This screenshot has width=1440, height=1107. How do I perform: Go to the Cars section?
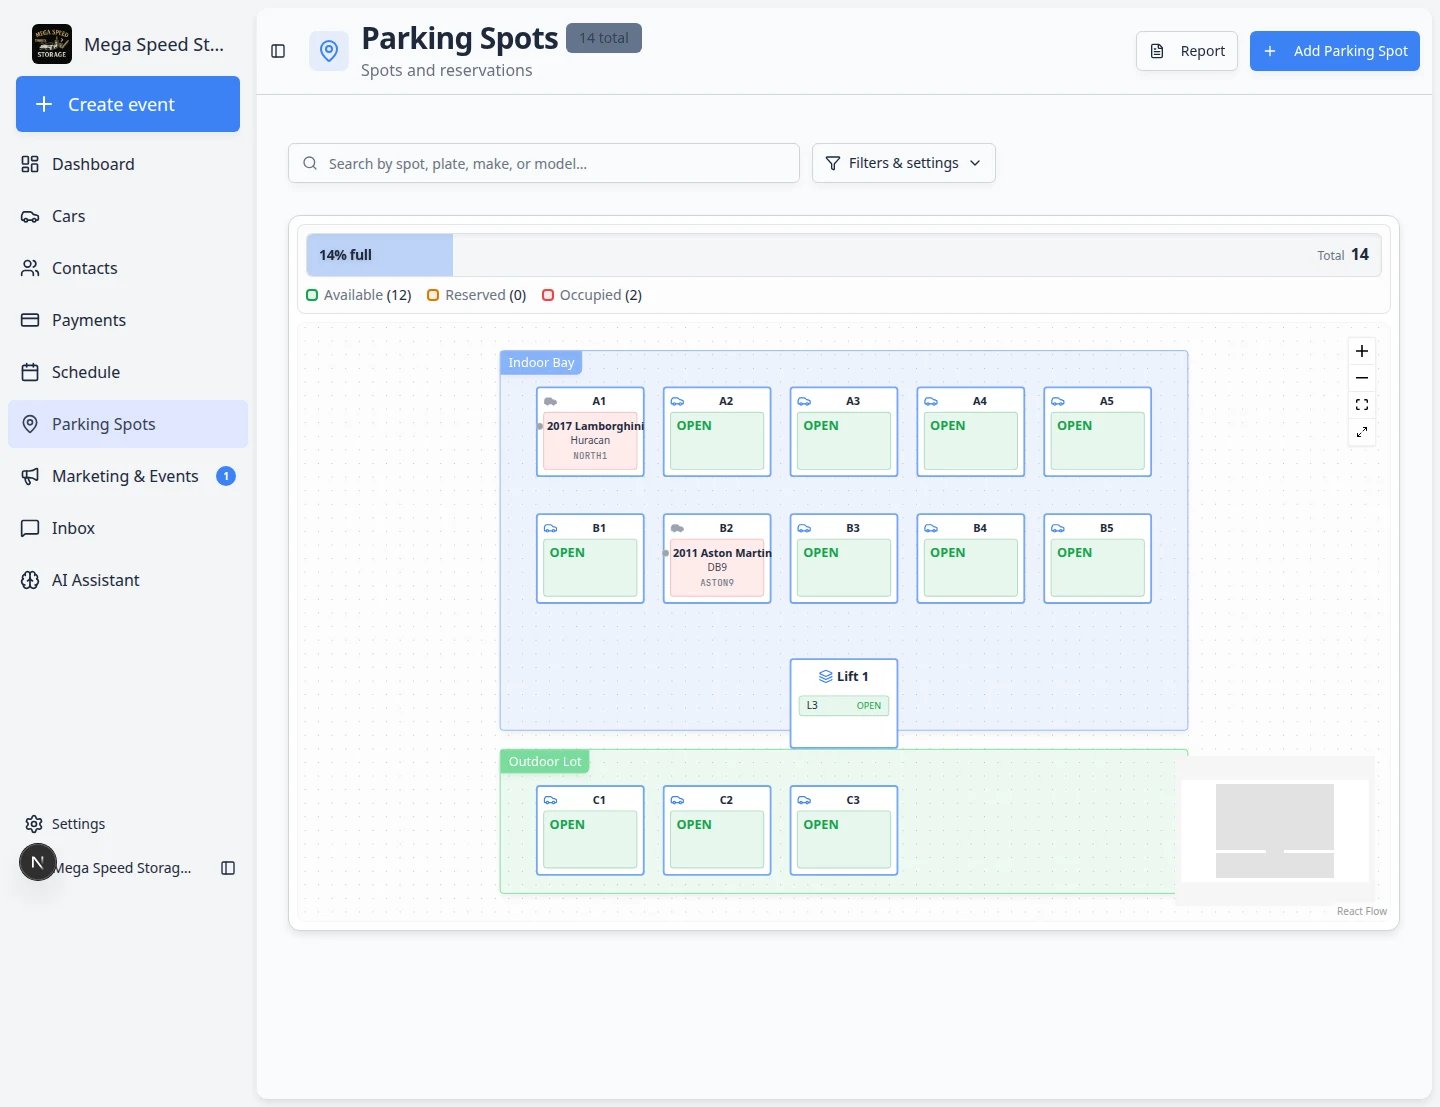128,216
